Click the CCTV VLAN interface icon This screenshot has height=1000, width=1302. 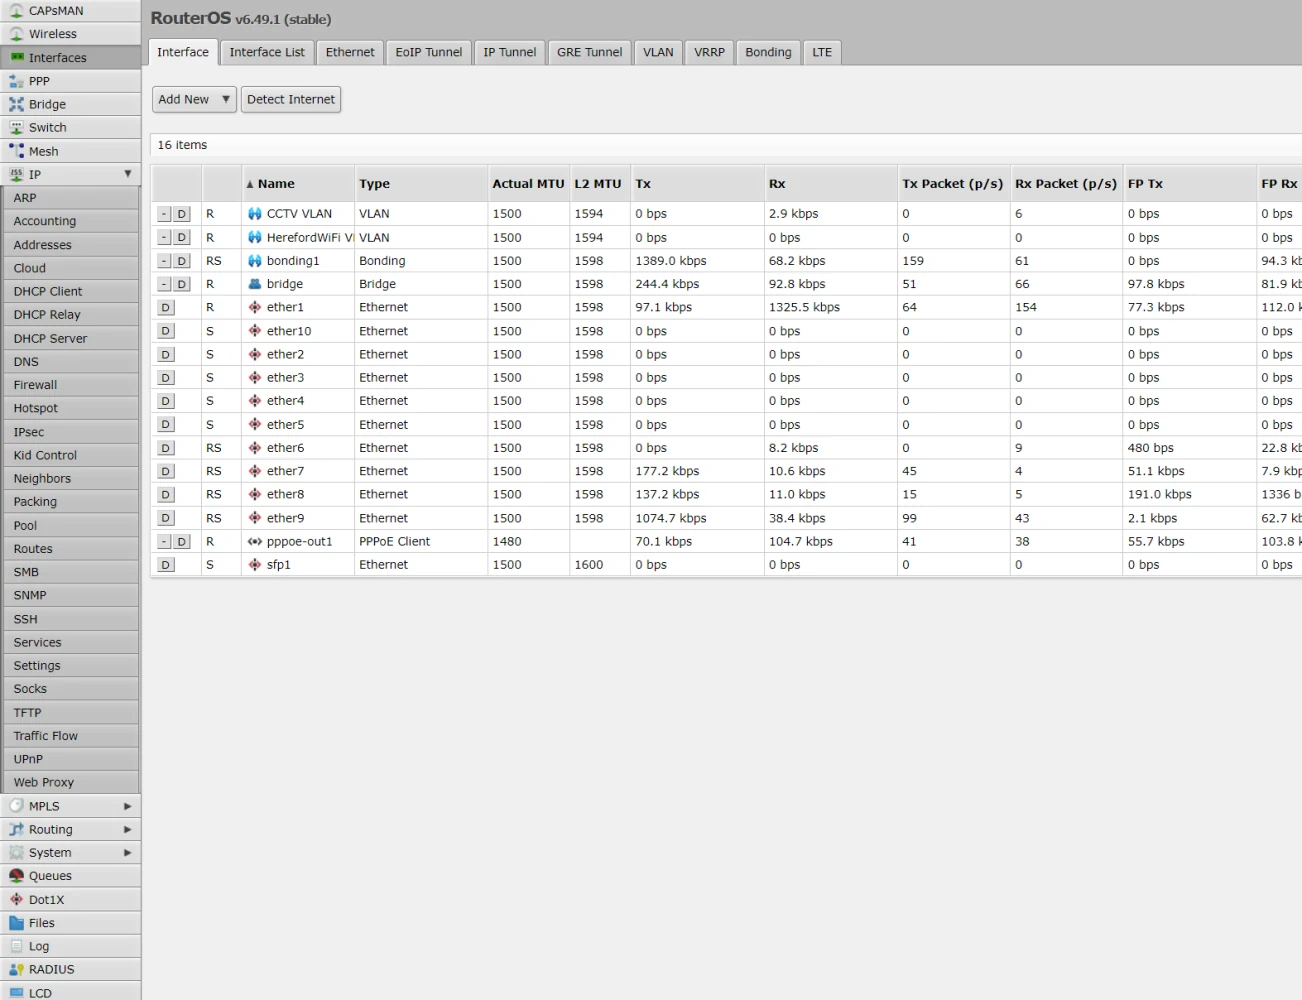[x=255, y=214]
